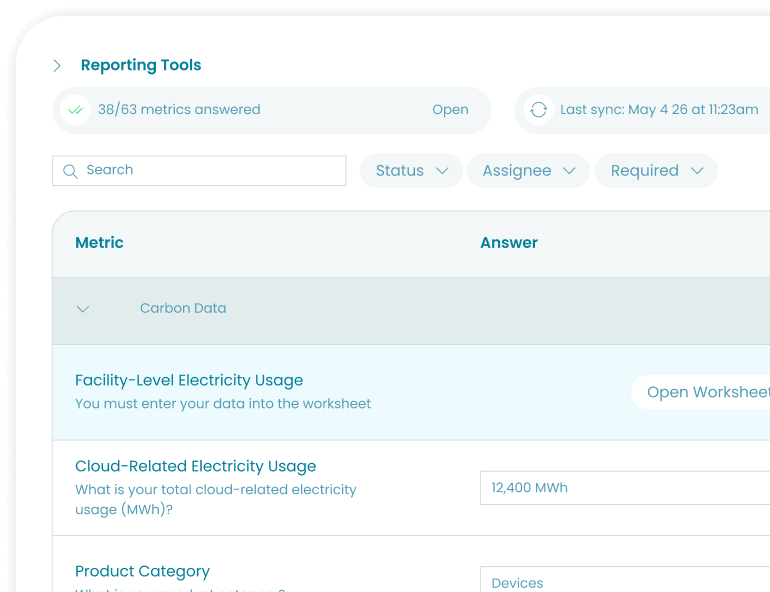770x592 pixels.
Task: Click the Metric column header
Action: (x=99, y=242)
